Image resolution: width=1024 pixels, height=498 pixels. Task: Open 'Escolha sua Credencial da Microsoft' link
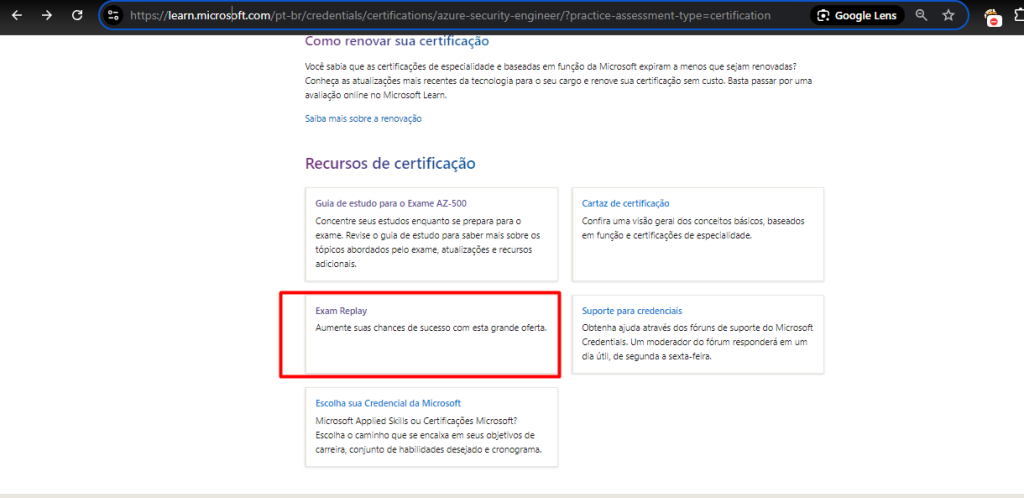tap(388, 403)
